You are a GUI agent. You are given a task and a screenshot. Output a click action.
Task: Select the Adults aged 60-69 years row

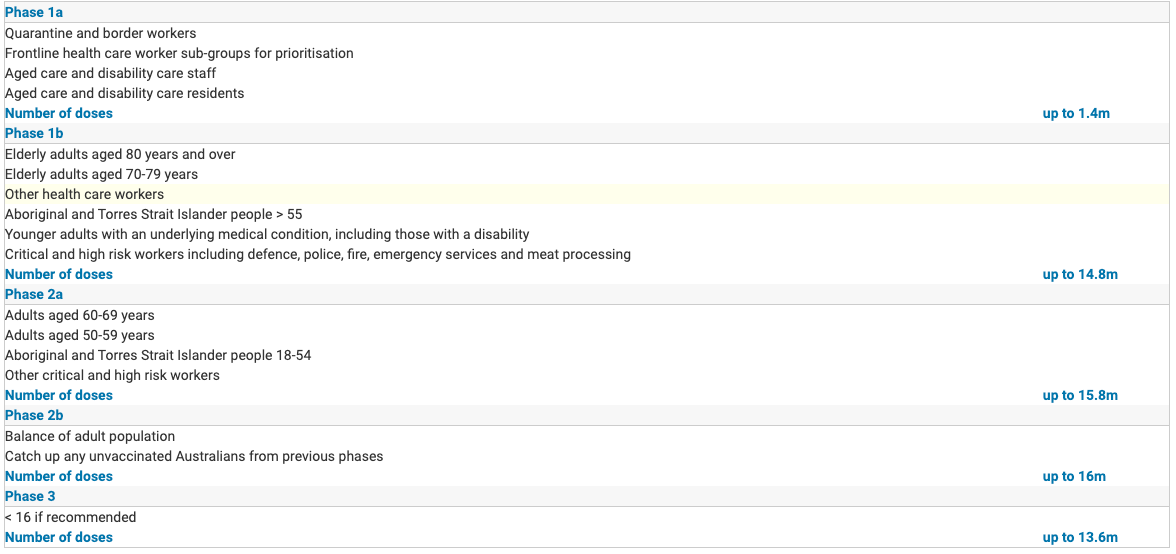[80, 315]
